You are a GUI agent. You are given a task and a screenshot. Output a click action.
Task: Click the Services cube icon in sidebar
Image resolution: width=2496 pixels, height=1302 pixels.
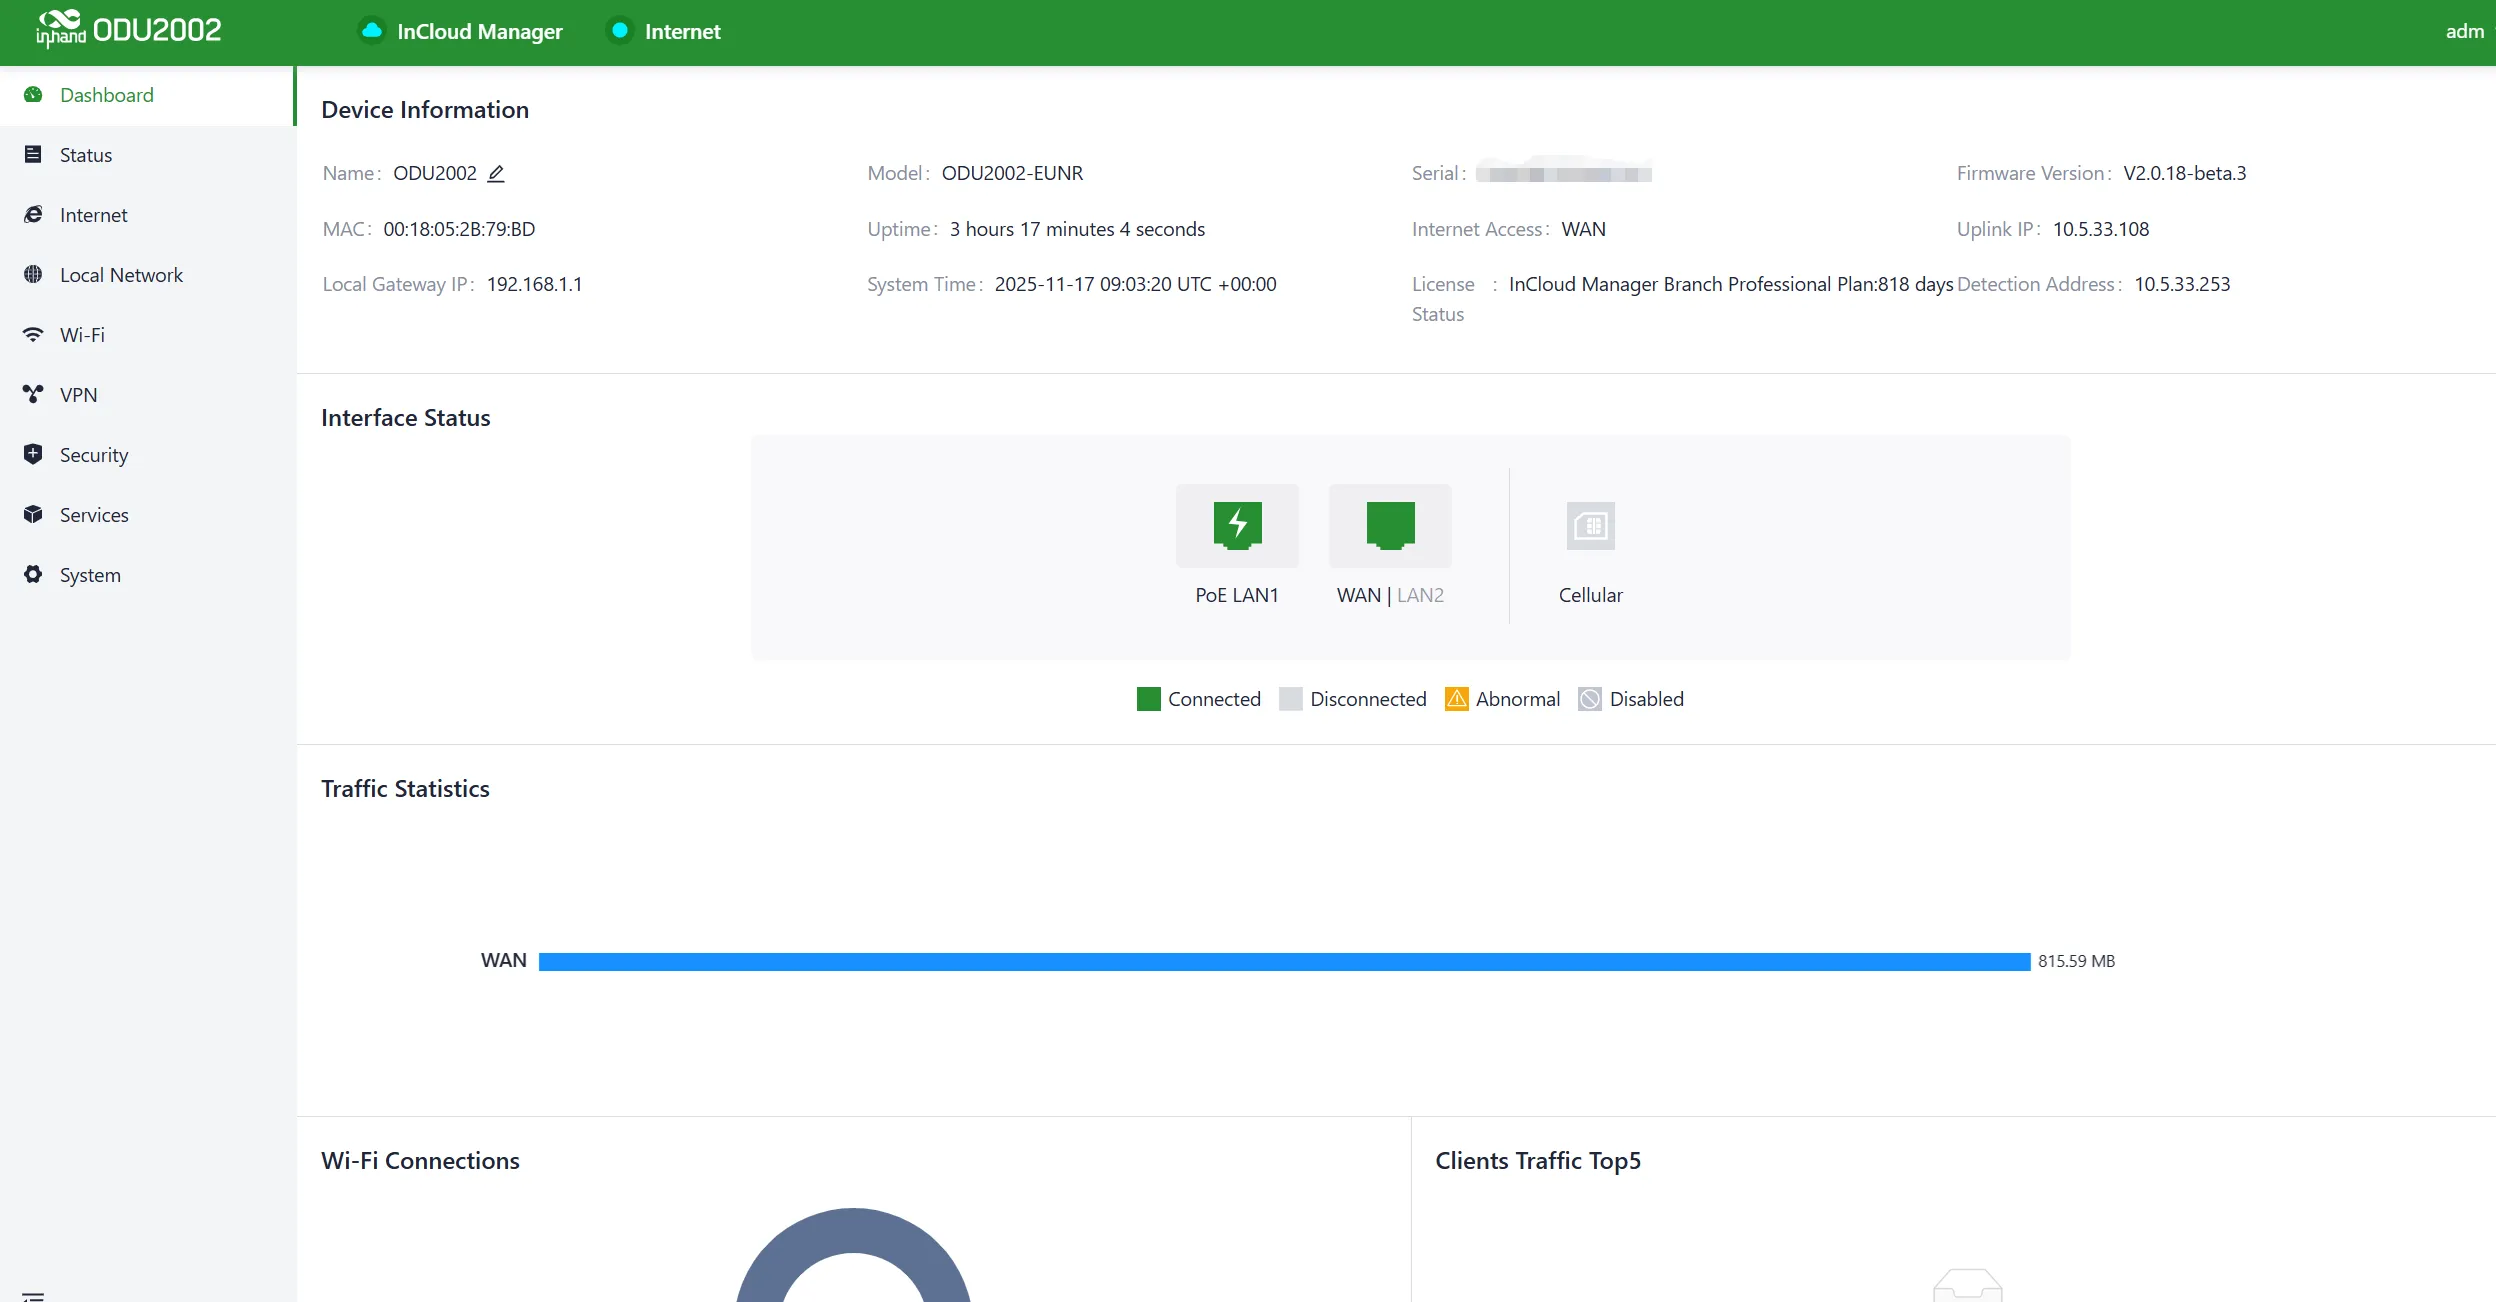[x=33, y=515]
